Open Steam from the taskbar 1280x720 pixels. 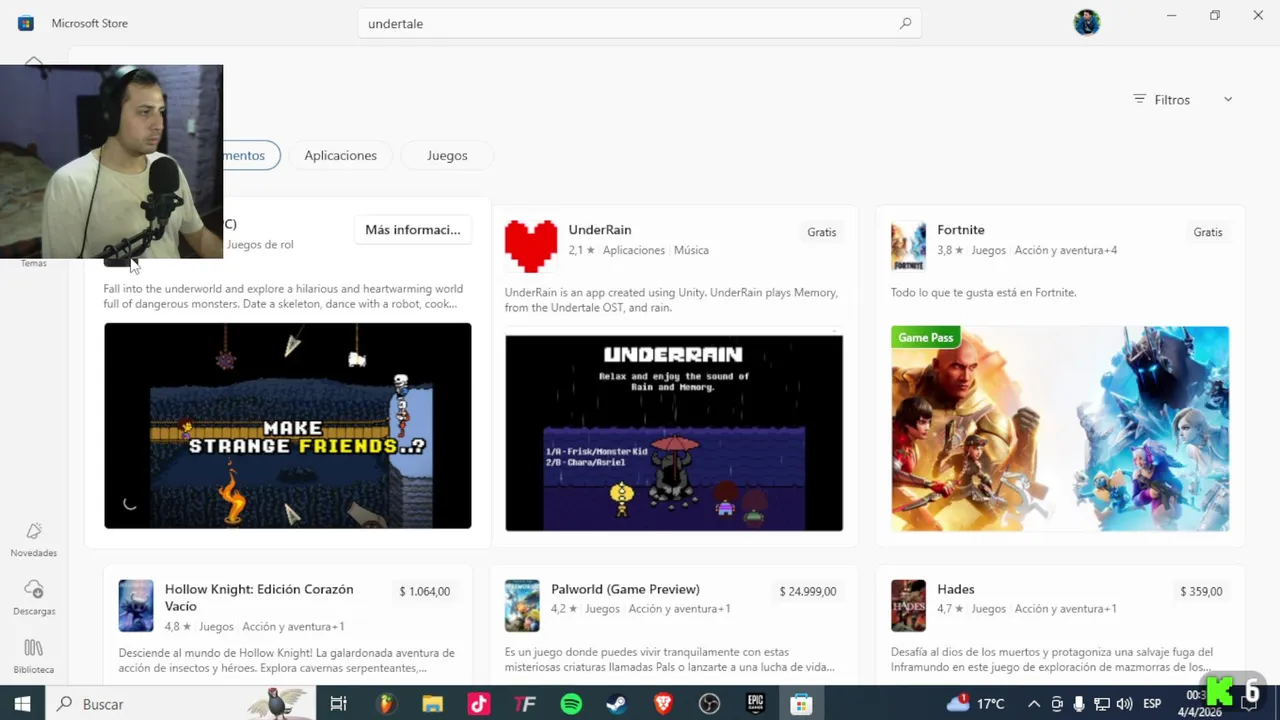(x=617, y=704)
